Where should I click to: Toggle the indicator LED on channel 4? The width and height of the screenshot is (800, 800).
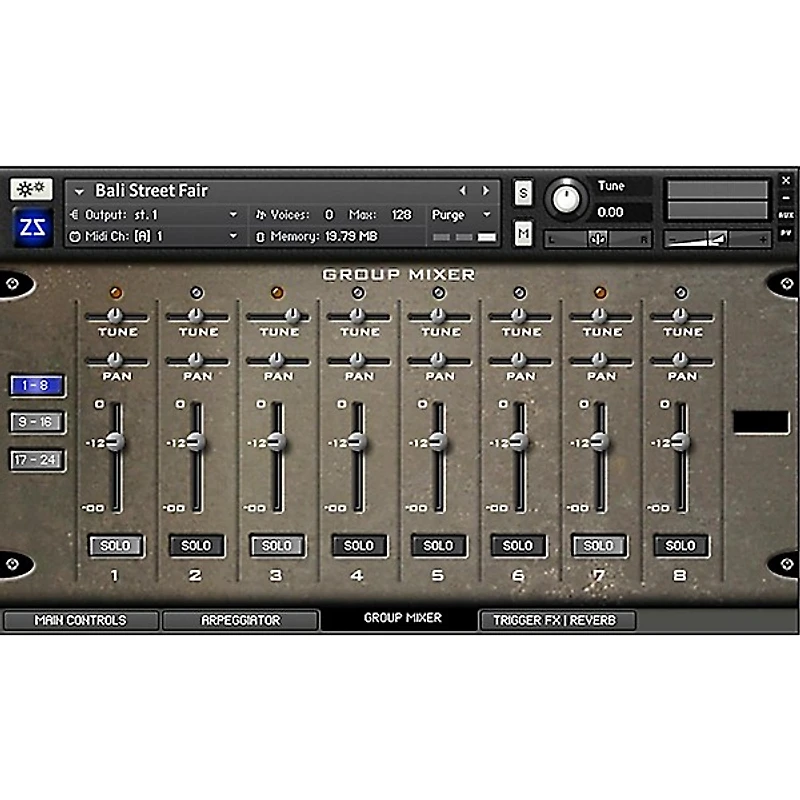[358, 293]
